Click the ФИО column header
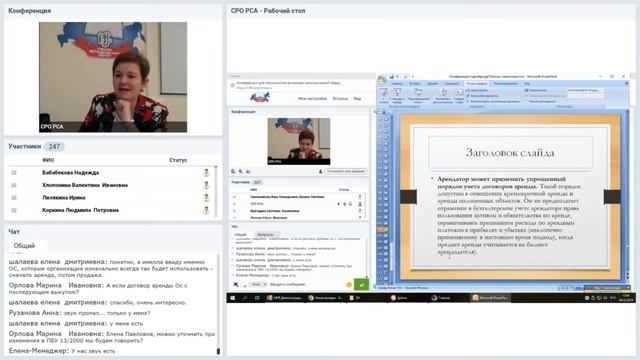This screenshot has height=360, width=640. tap(48, 160)
